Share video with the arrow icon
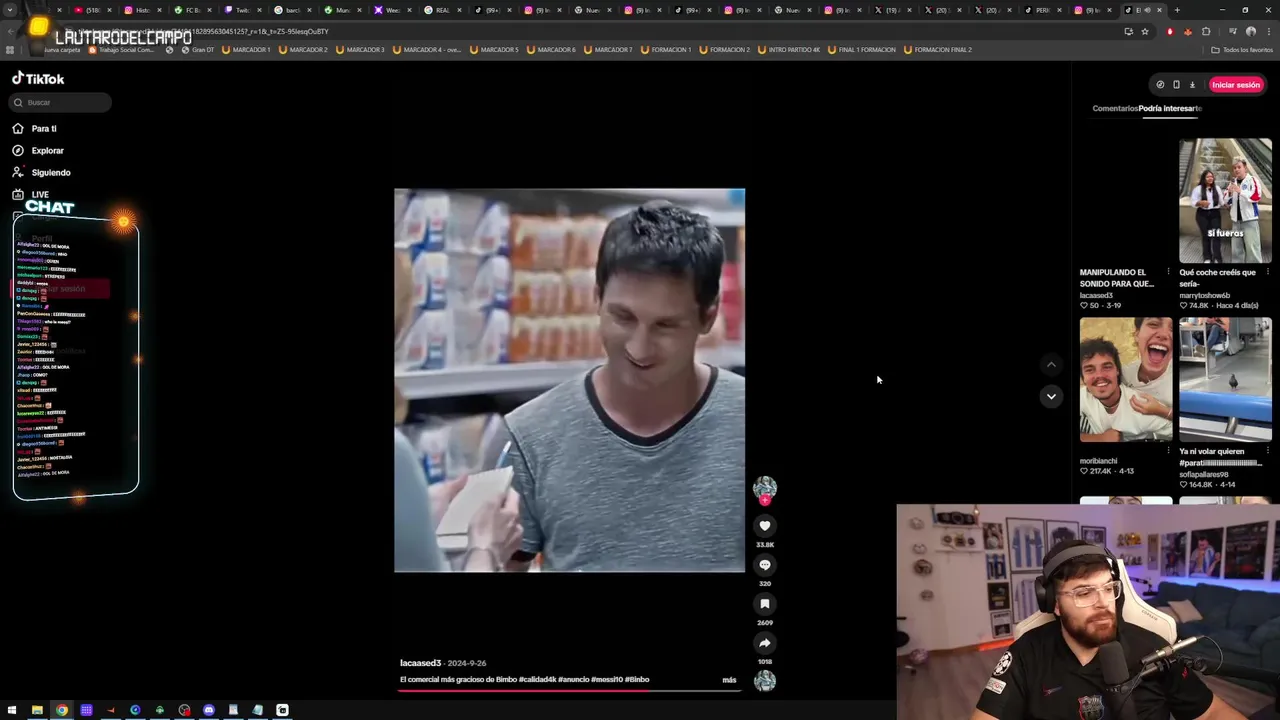This screenshot has height=720, width=1280. point(765,642)
